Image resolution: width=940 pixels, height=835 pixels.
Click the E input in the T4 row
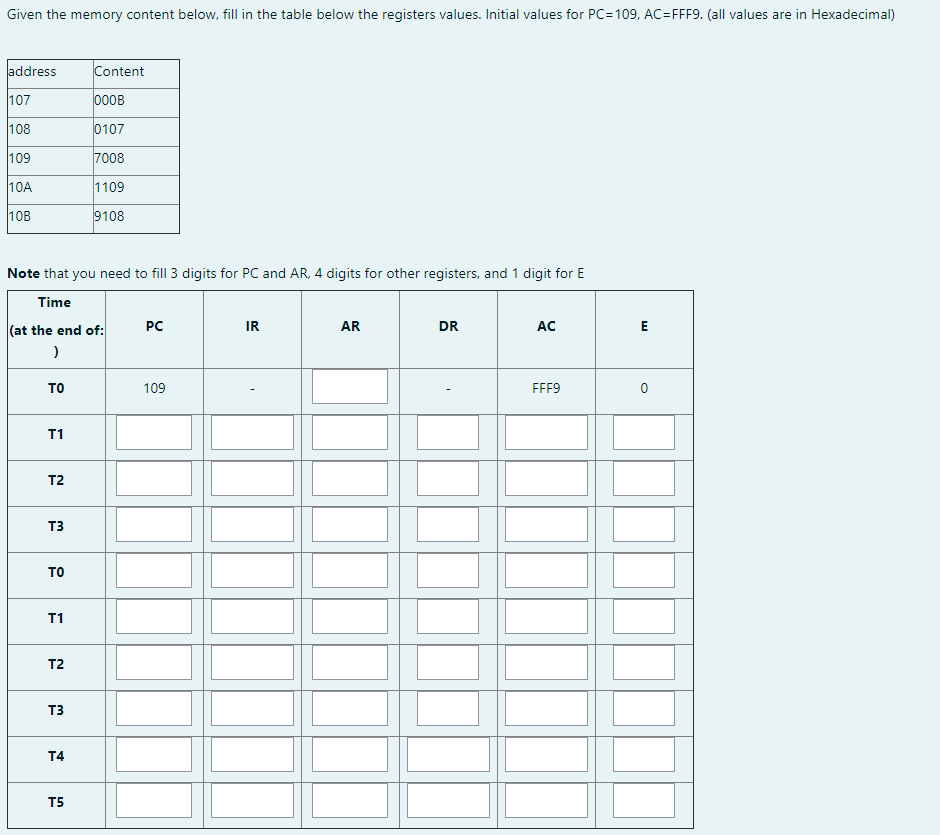(x=644, y=754)
